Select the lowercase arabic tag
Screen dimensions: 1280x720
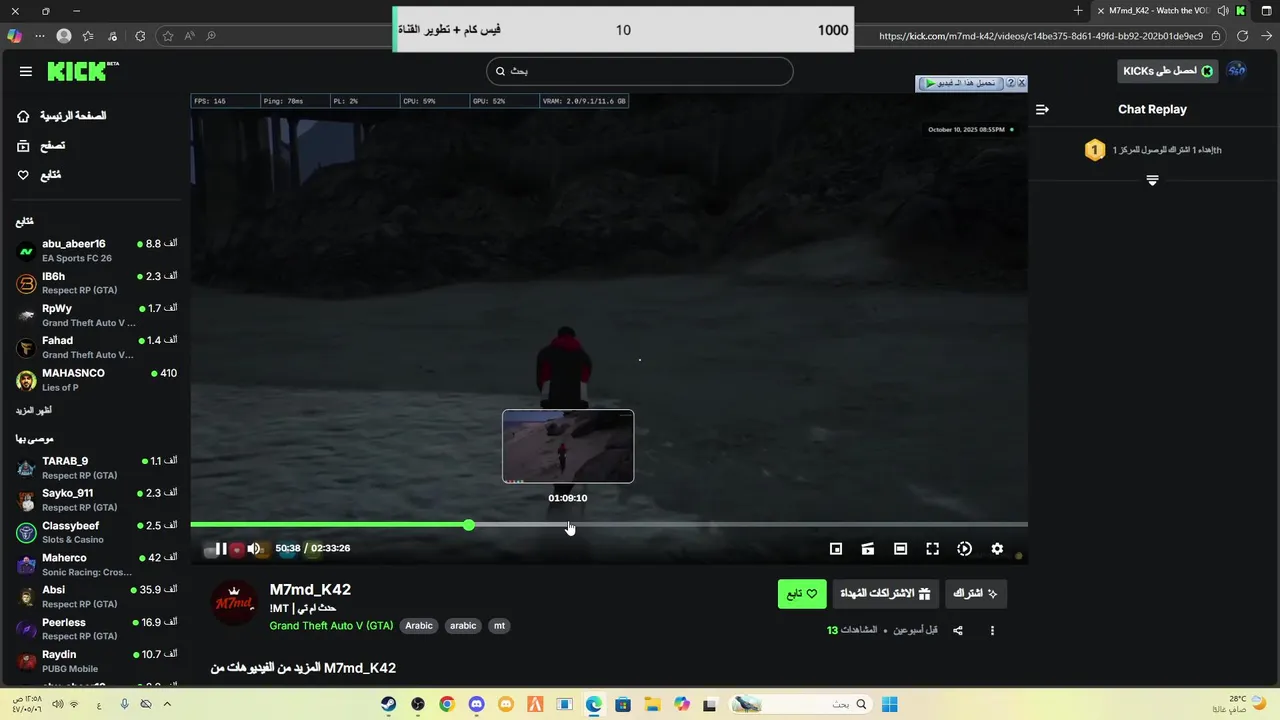(x=463, y=626)
